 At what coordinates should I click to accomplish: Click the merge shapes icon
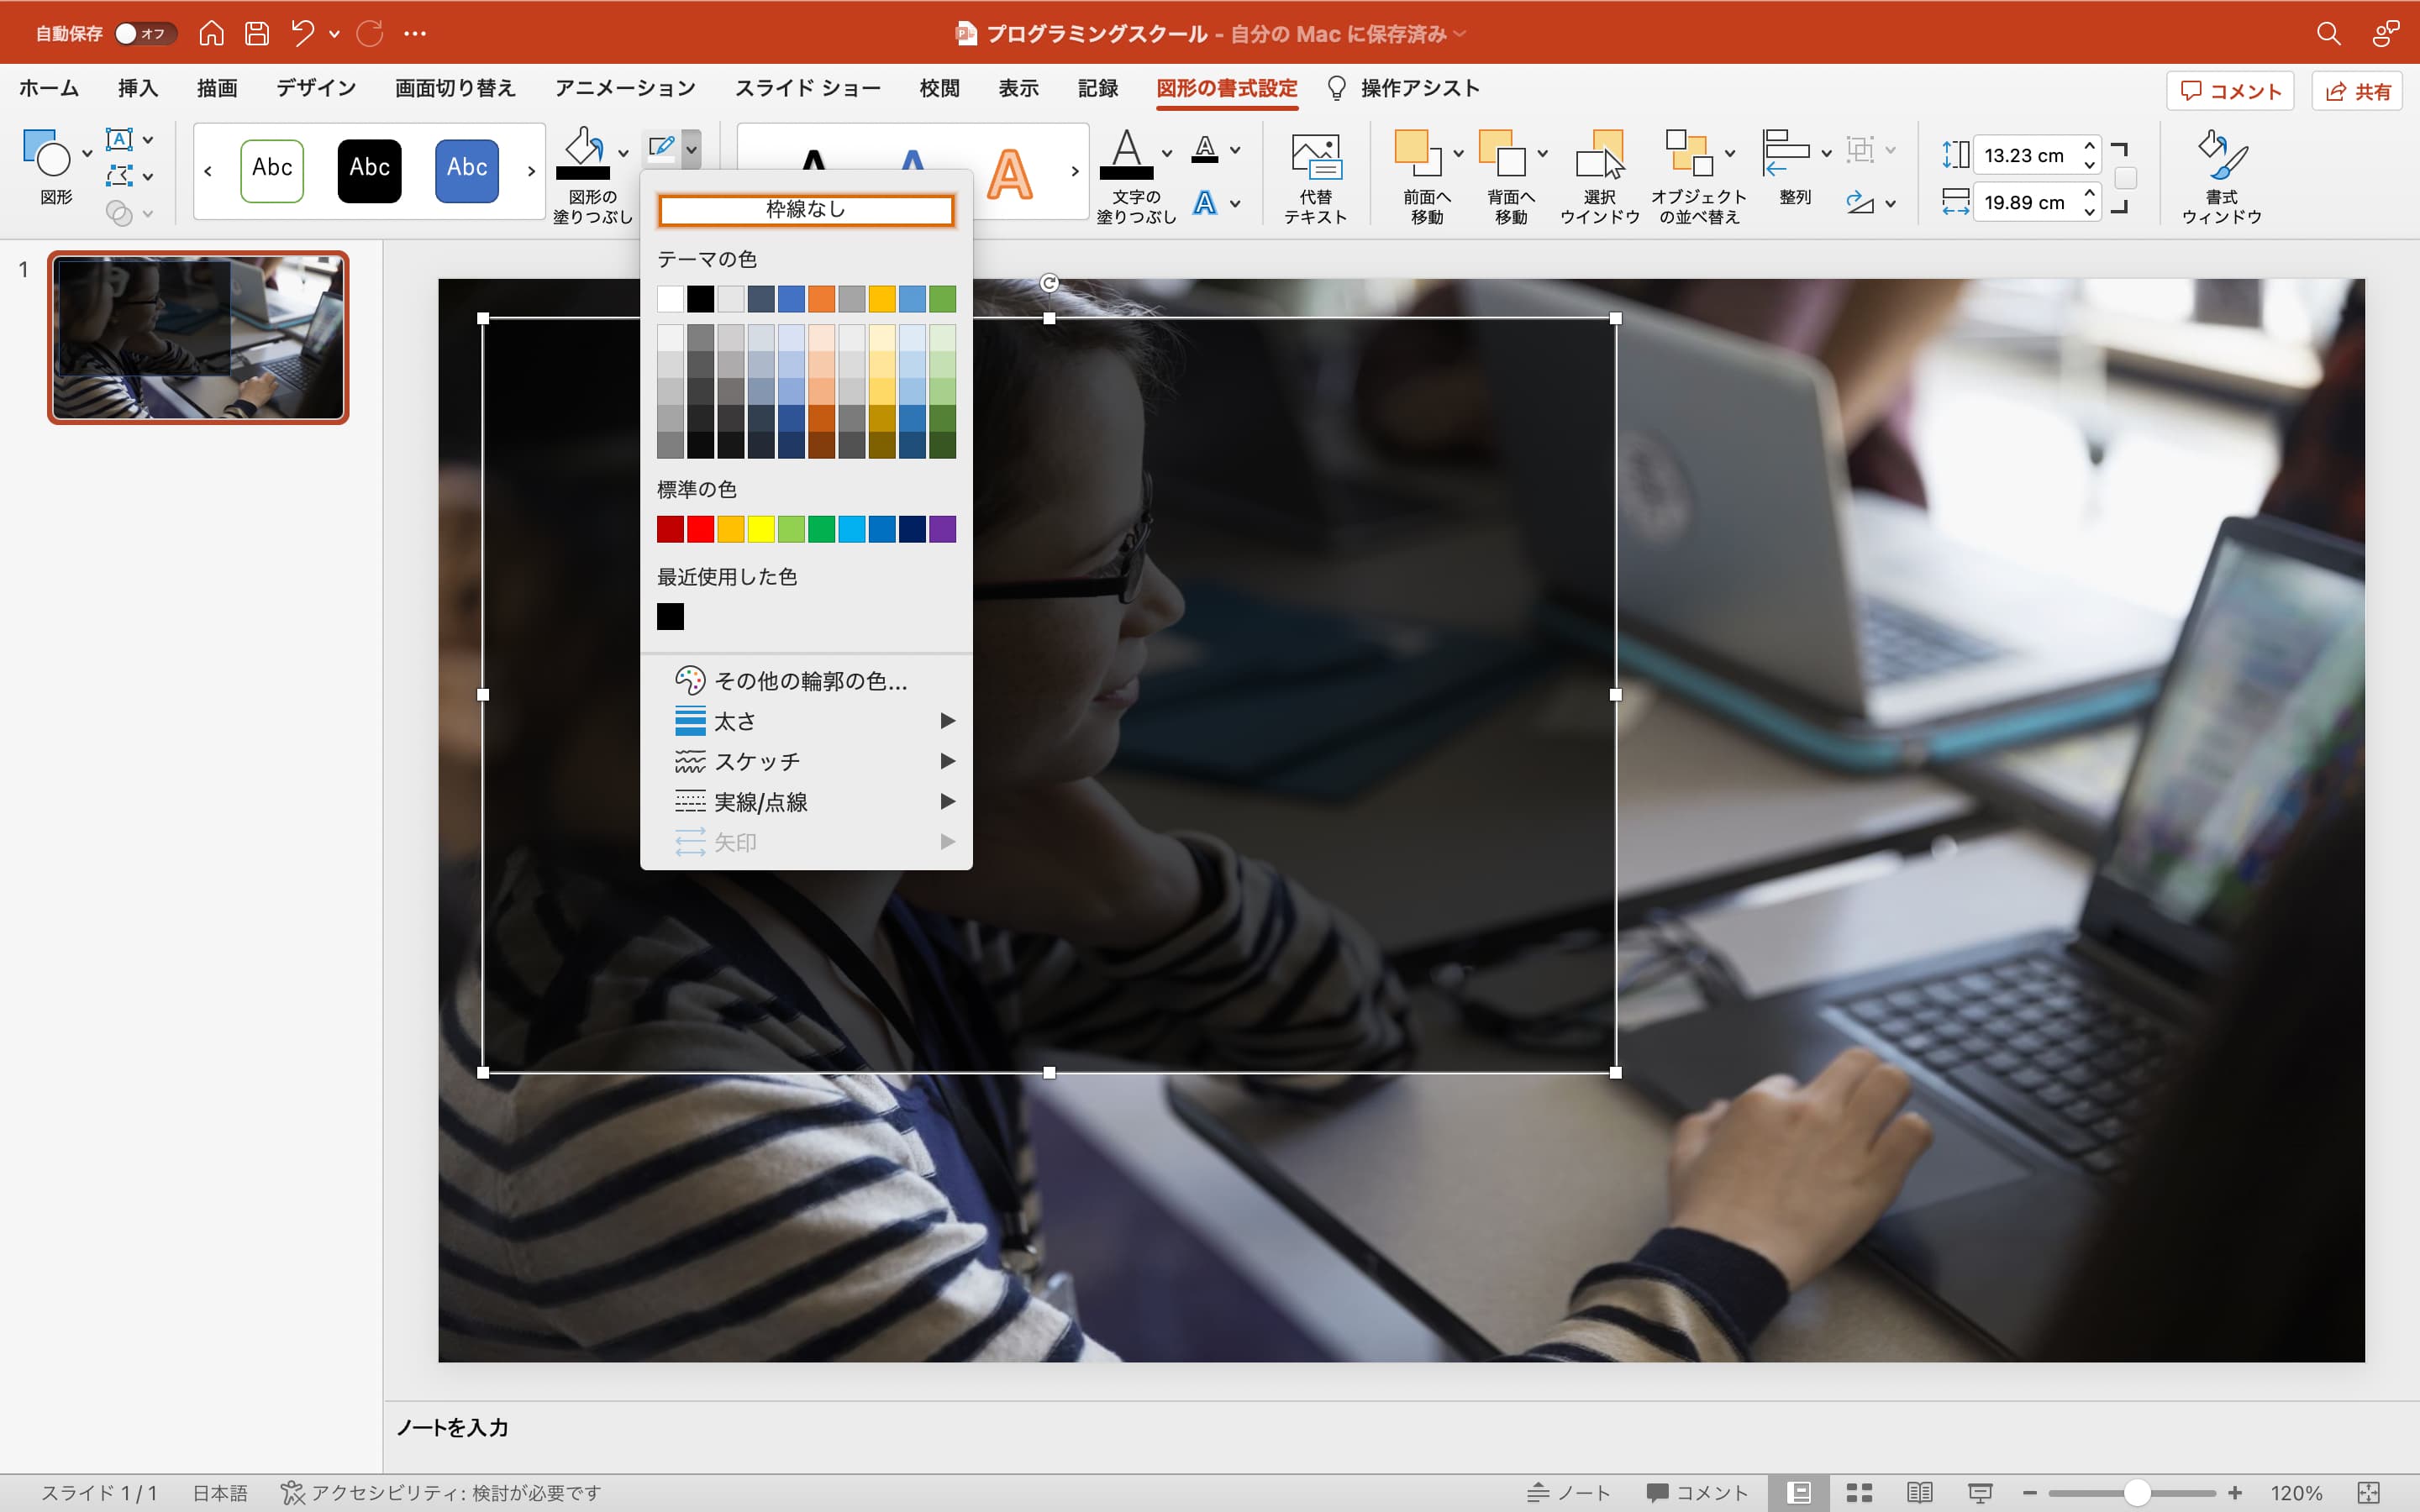tap(119, 213)
